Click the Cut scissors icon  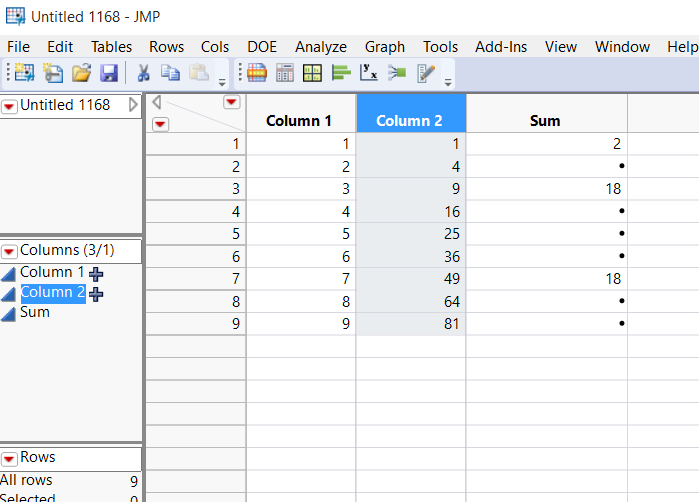tap(143, 73)
